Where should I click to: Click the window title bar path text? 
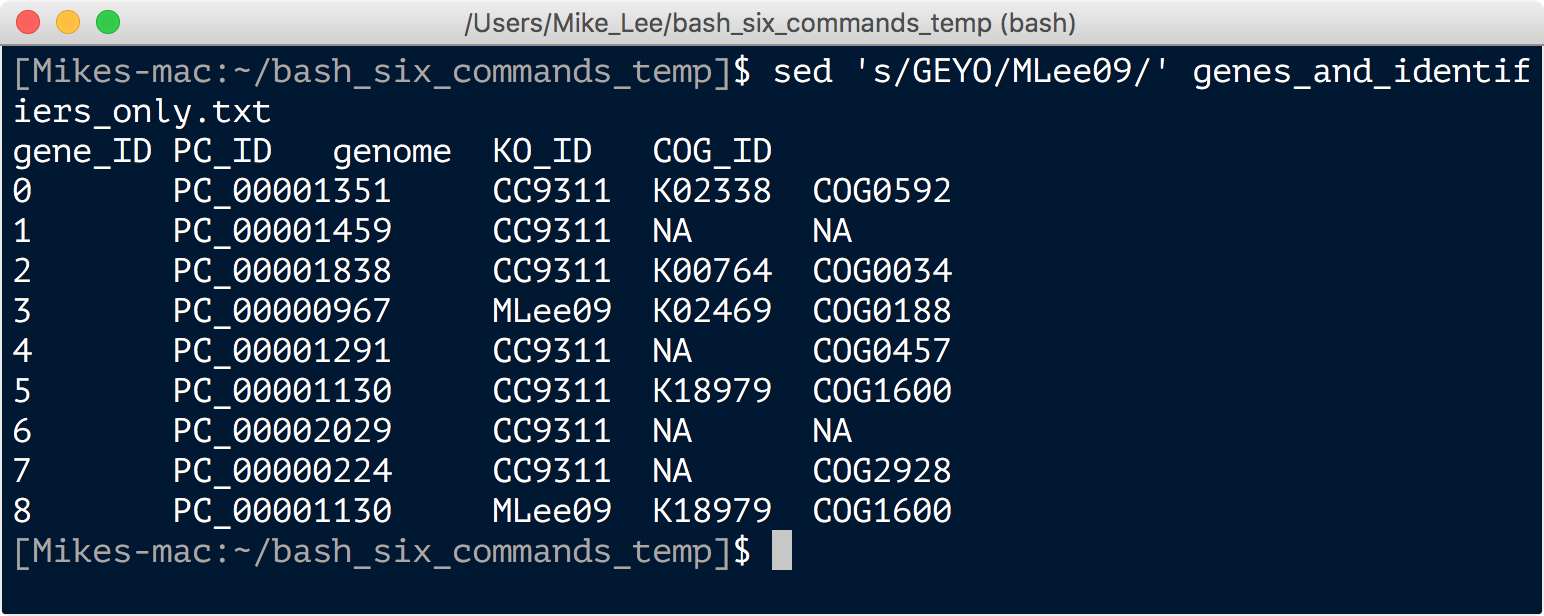[770, 22]
